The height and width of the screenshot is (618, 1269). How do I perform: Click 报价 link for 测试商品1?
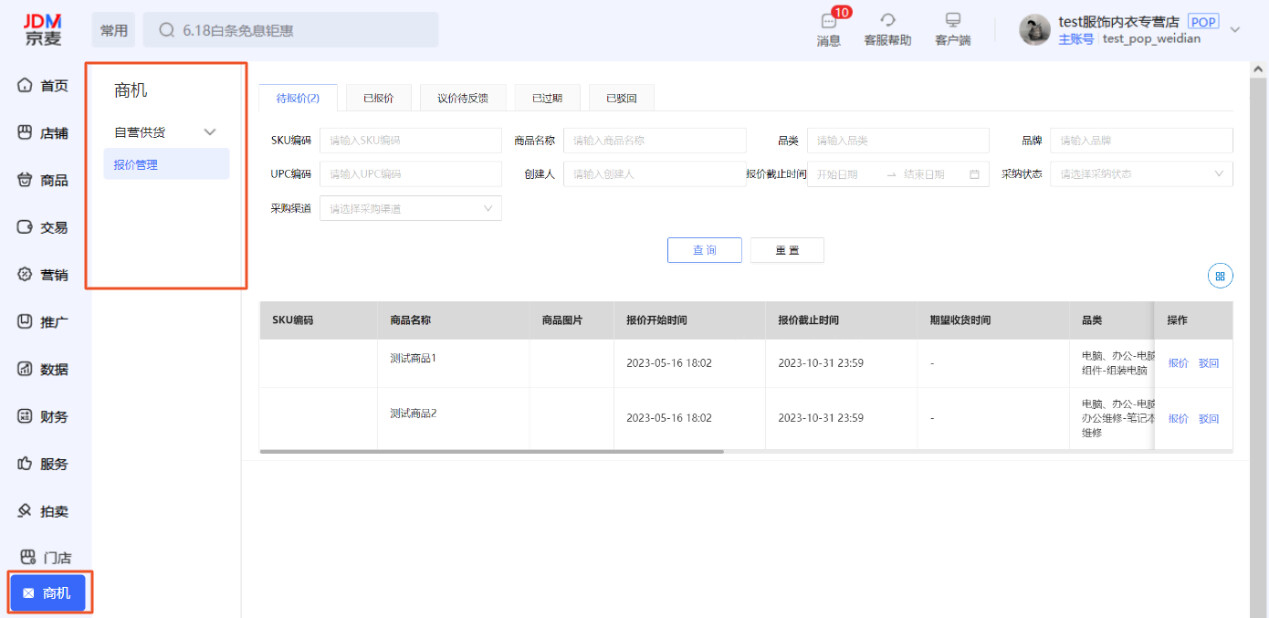(x=1176, y=363)
